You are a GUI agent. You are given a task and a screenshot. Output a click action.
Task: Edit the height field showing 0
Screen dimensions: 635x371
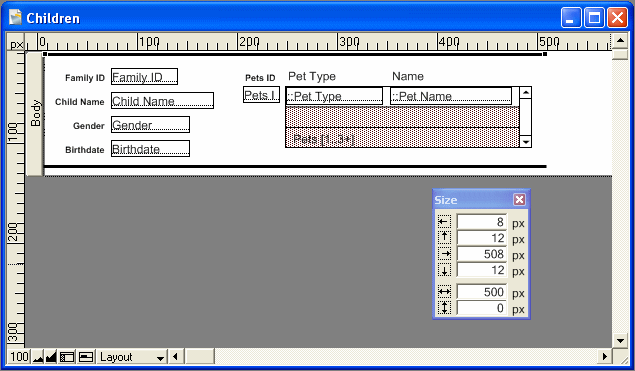pyautogui.click(x=482, y=308)
